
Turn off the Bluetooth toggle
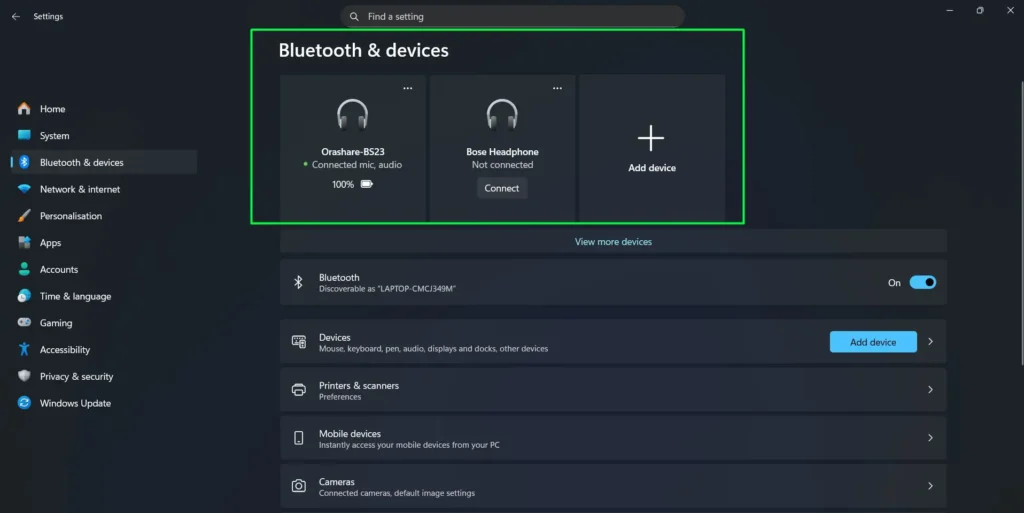tap(923, 282)
